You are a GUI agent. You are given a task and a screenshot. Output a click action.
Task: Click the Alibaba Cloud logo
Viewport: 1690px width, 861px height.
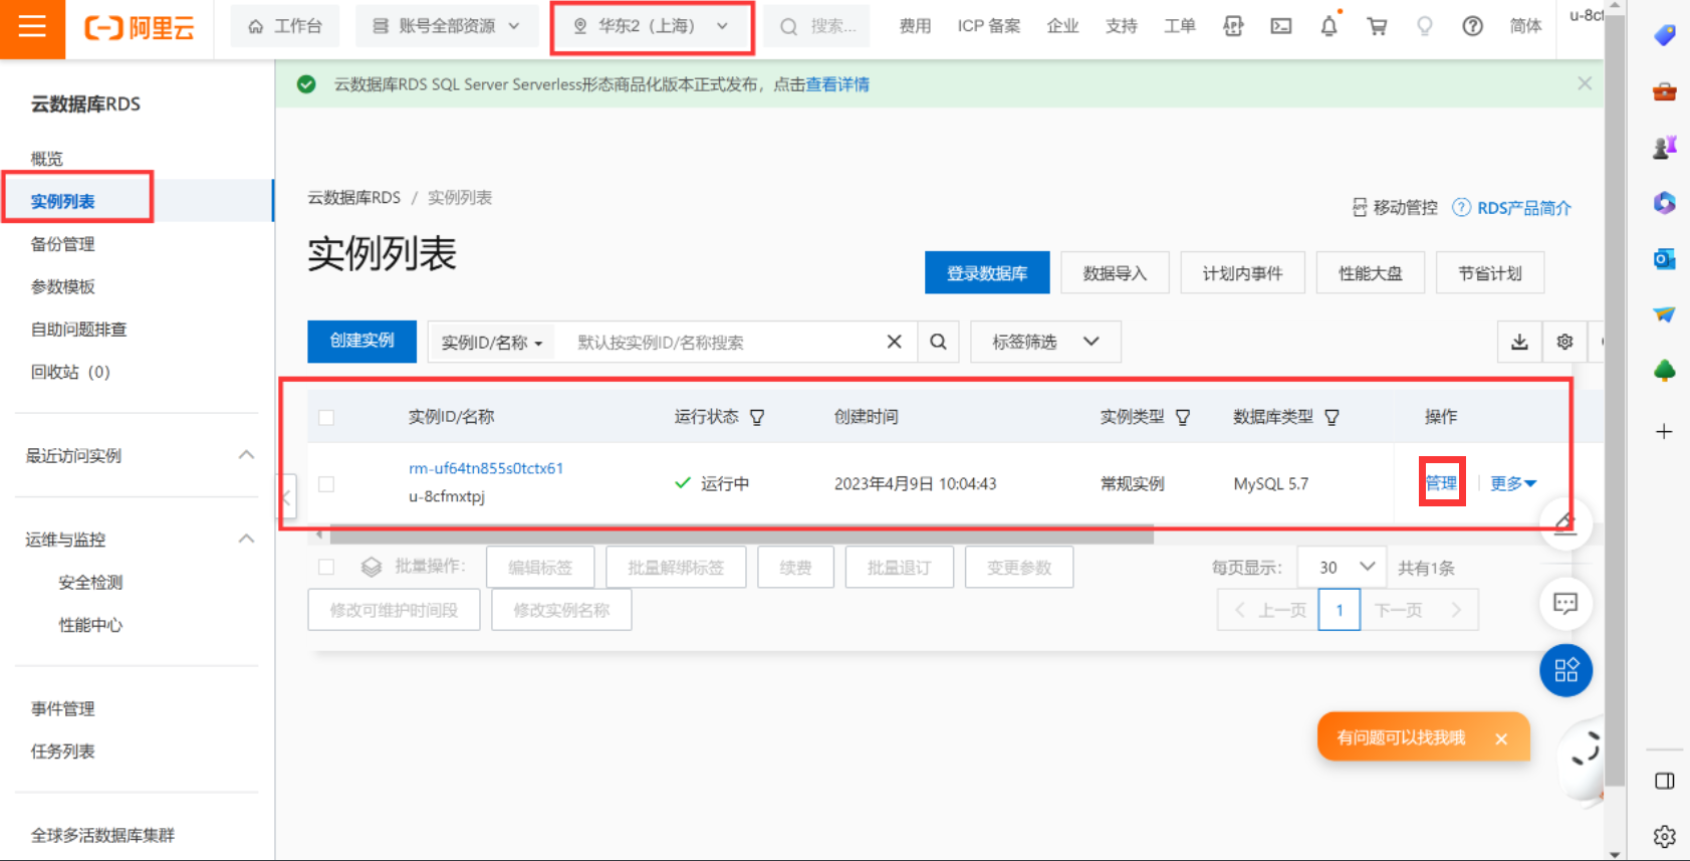[x=139, y=27]
